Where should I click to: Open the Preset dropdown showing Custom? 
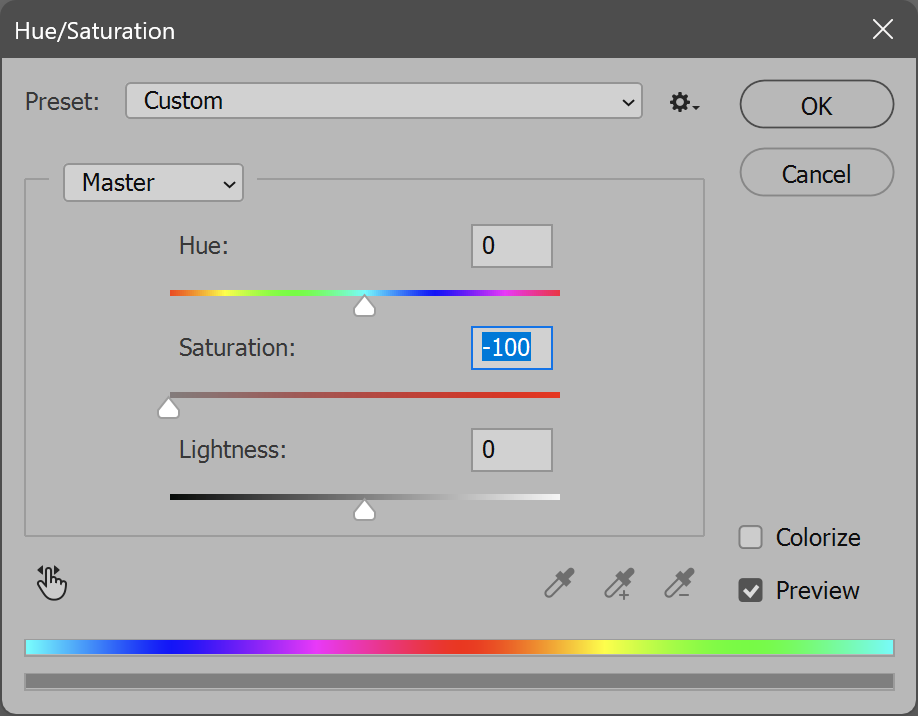click(384, 101)
